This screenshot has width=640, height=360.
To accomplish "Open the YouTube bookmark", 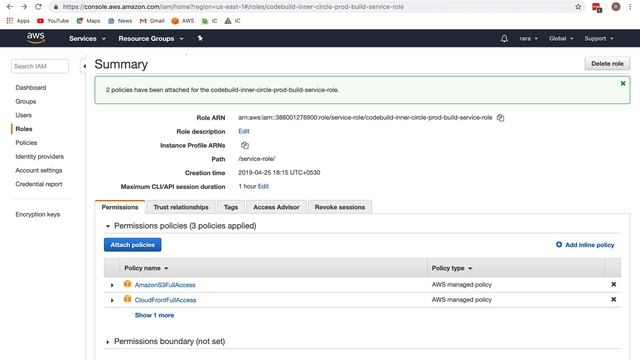I will [x=53, y=21].
